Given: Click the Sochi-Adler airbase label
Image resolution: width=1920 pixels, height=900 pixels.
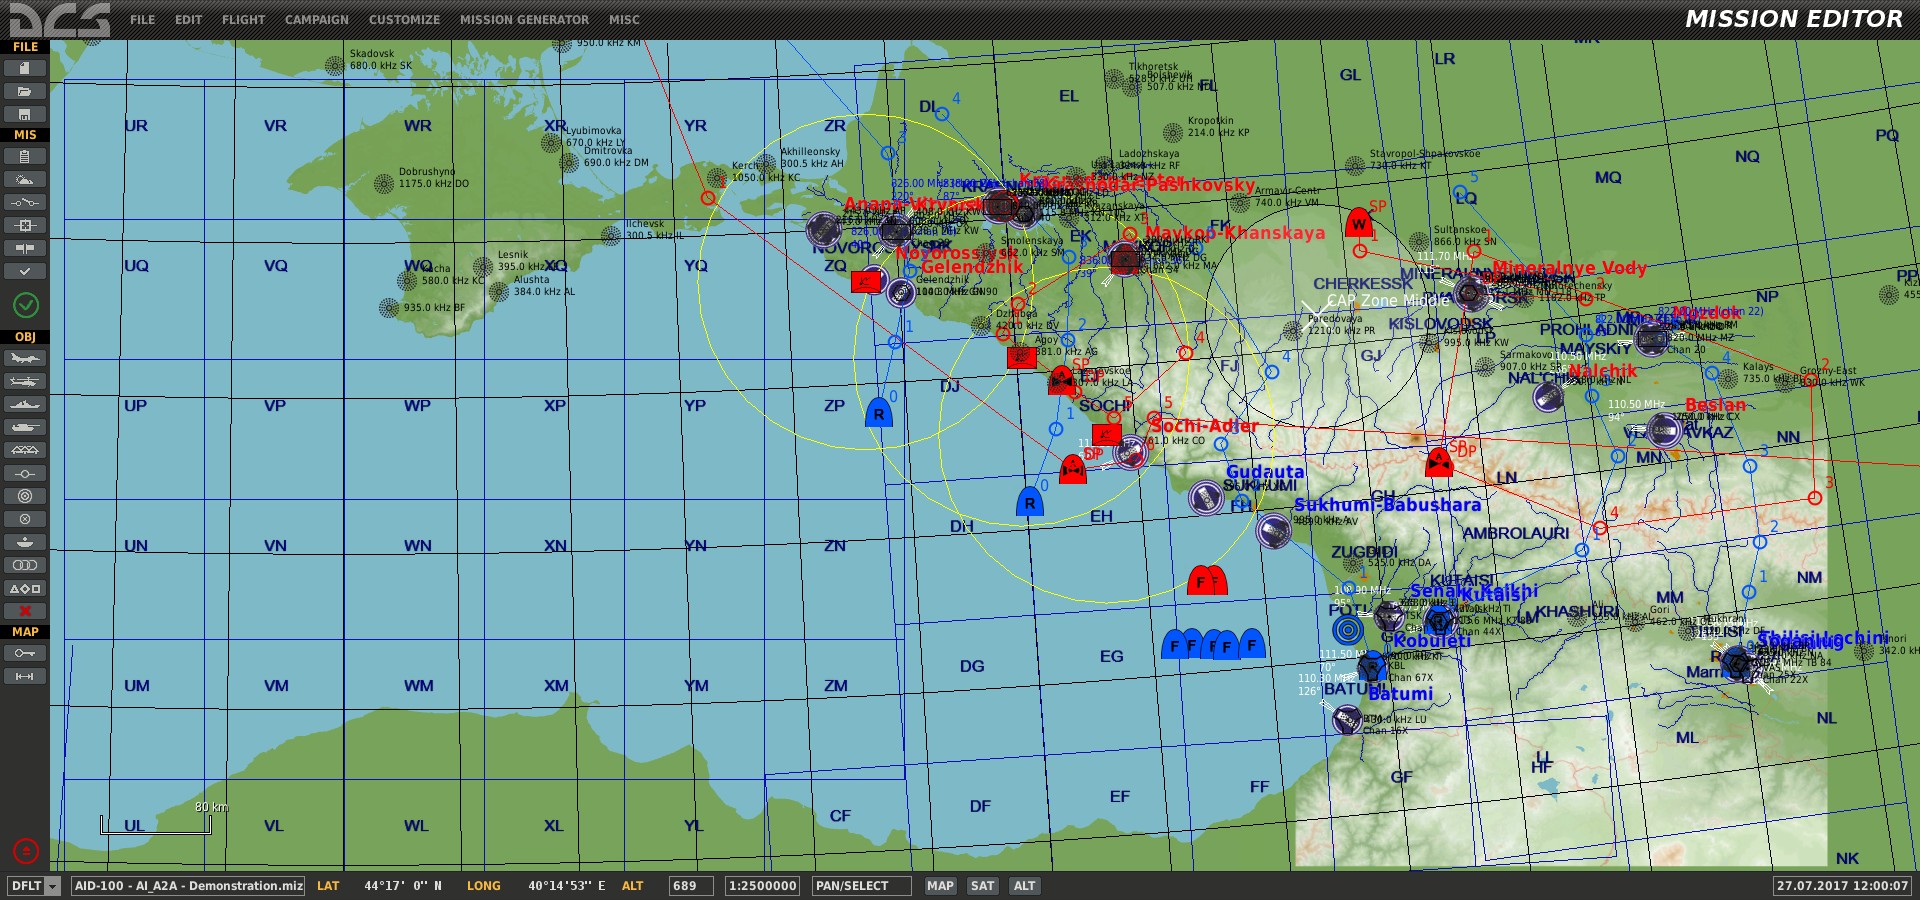Looking at the screenshot, I should click(x=1204, y=426).
